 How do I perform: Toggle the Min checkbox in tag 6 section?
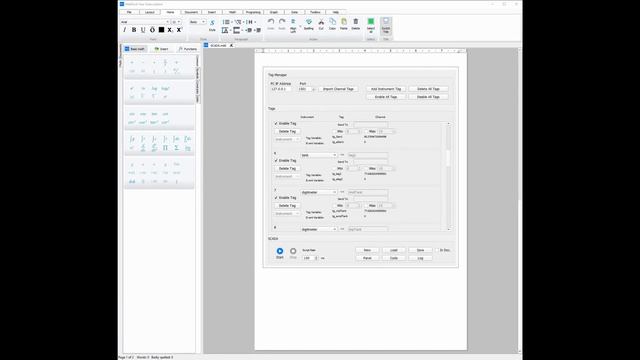(x=334, y=169)
